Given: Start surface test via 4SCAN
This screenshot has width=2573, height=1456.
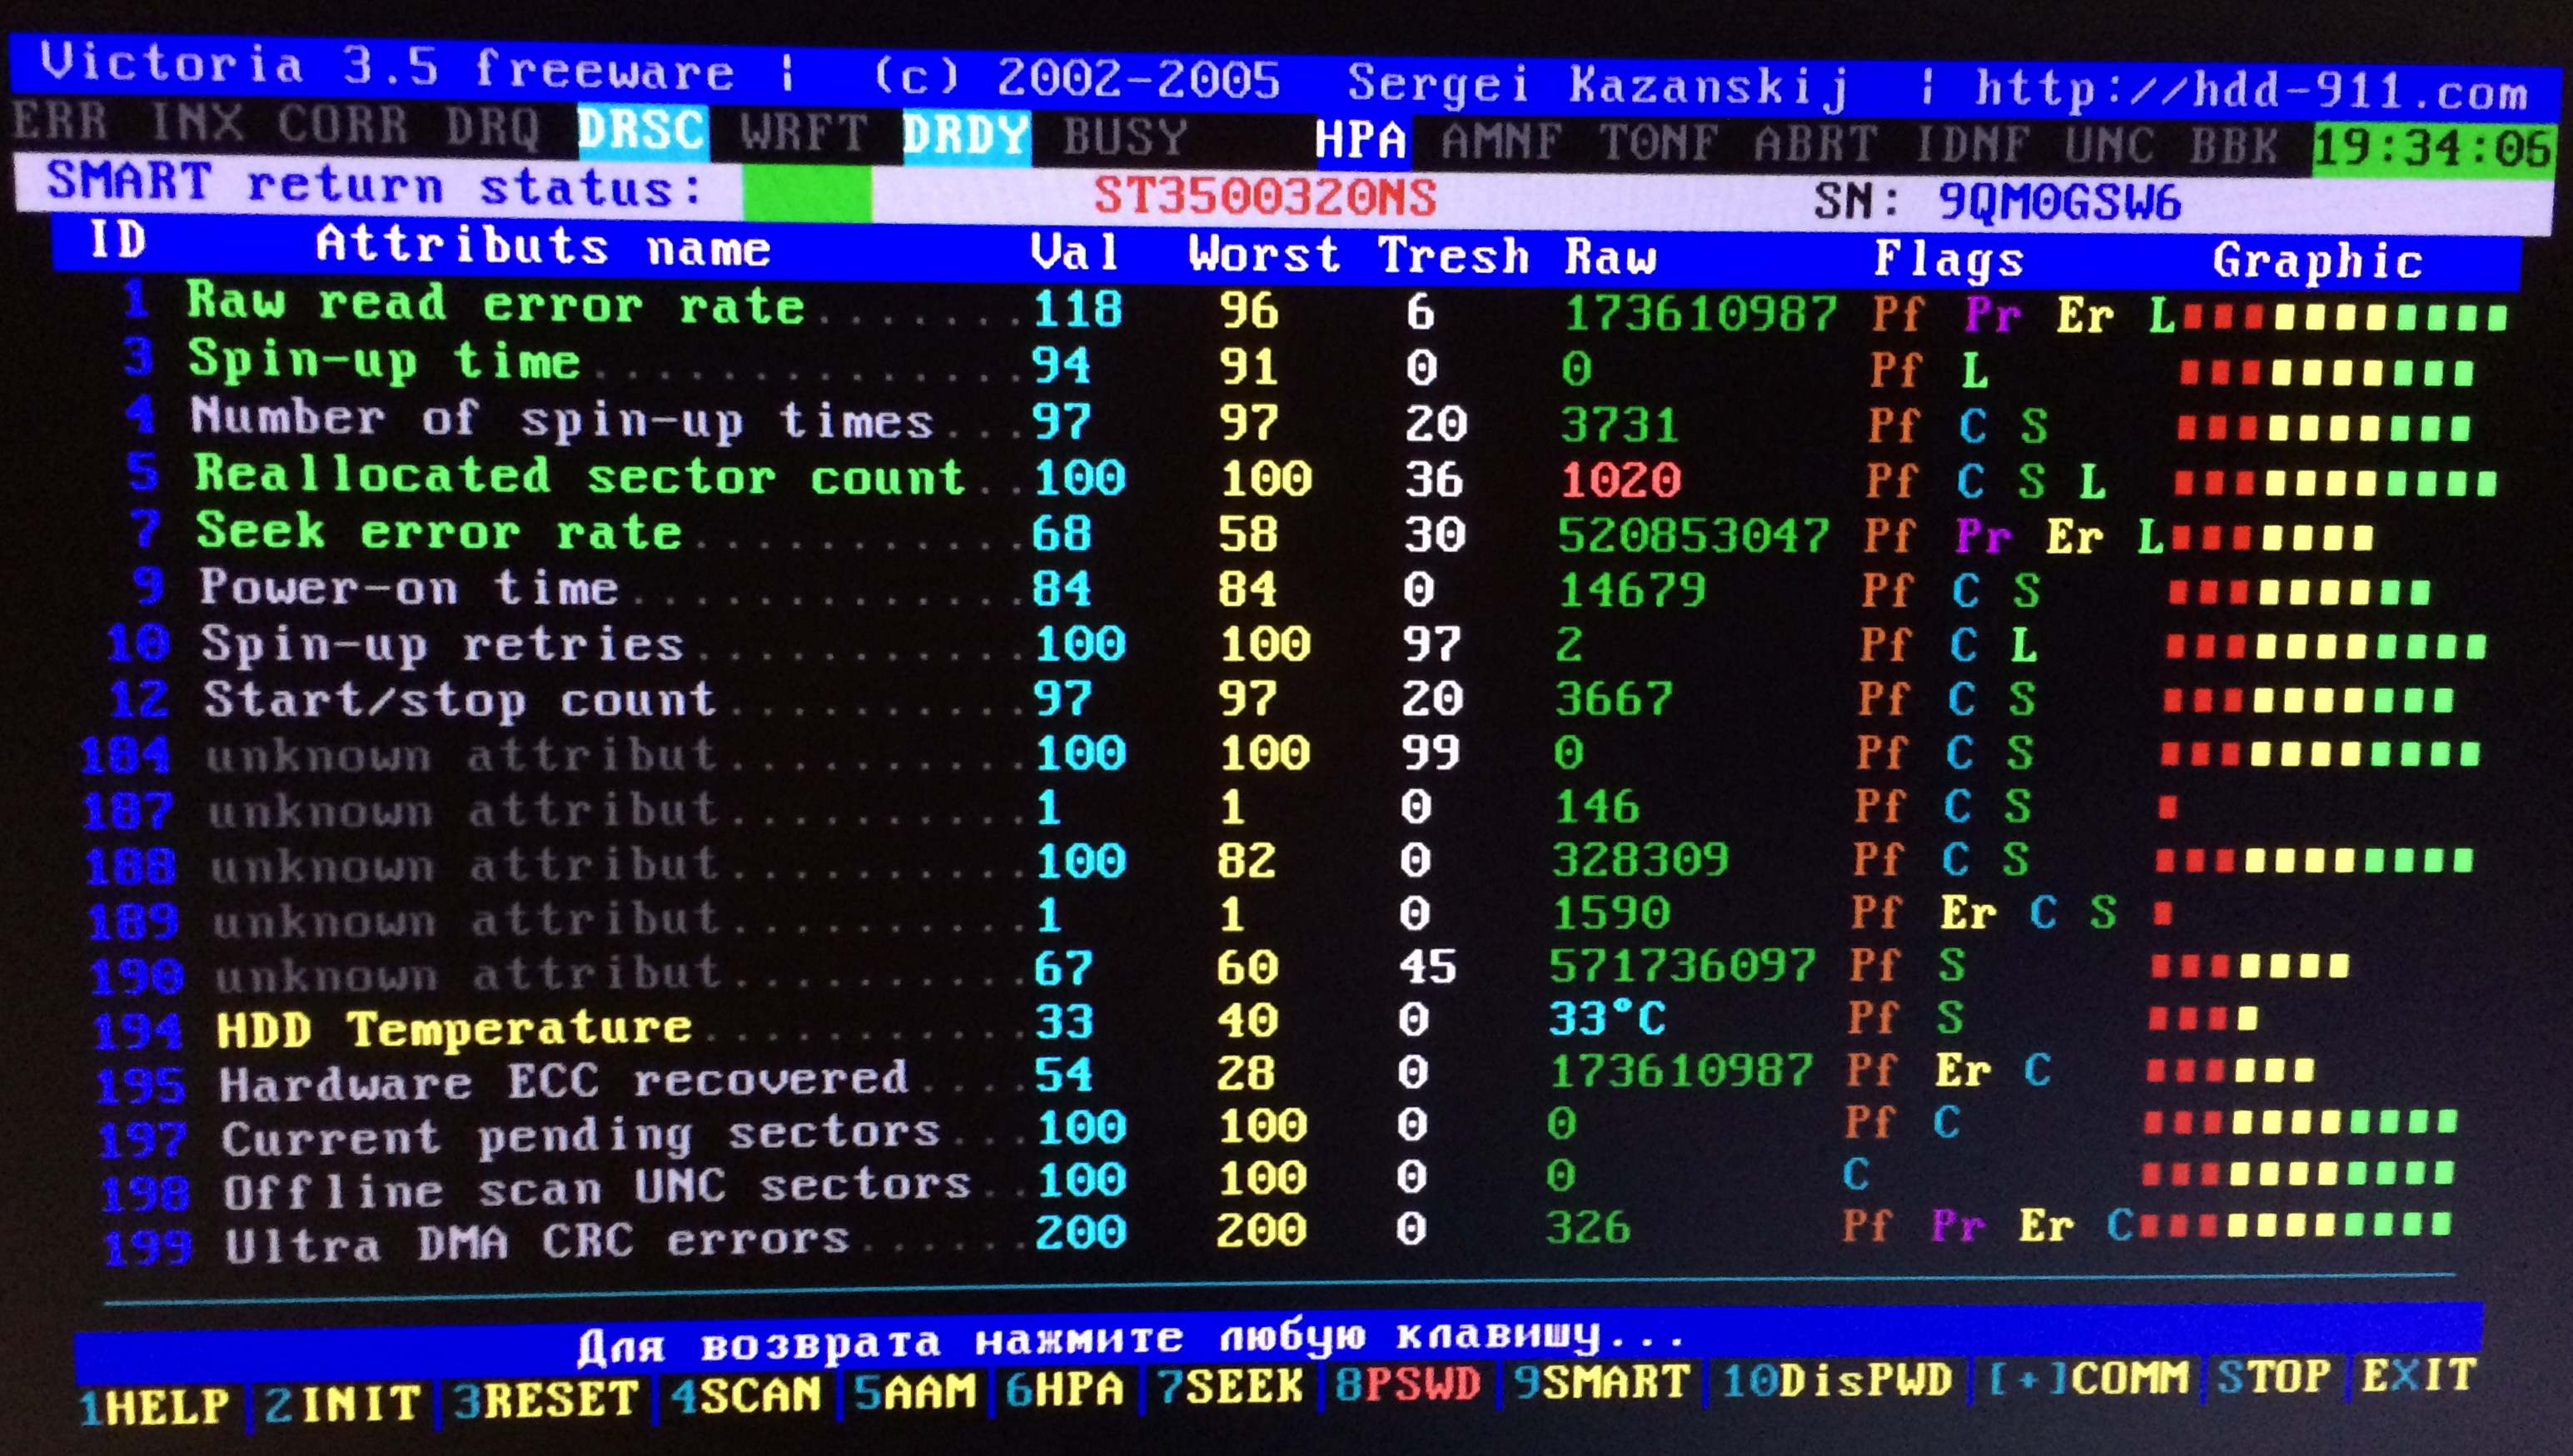Looking at the screenshot, I should click(x=746, y=1395).
